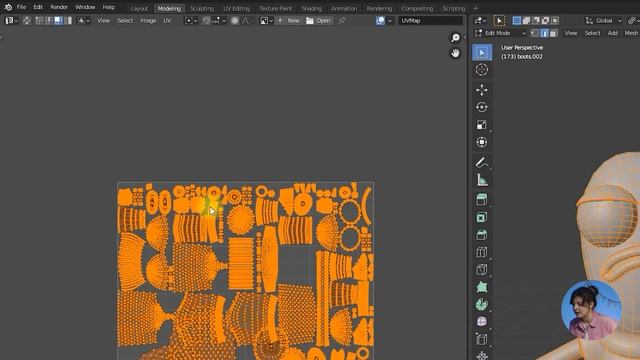Open UV pivot point dropdown
640x360 pixels.
(191, 20)
